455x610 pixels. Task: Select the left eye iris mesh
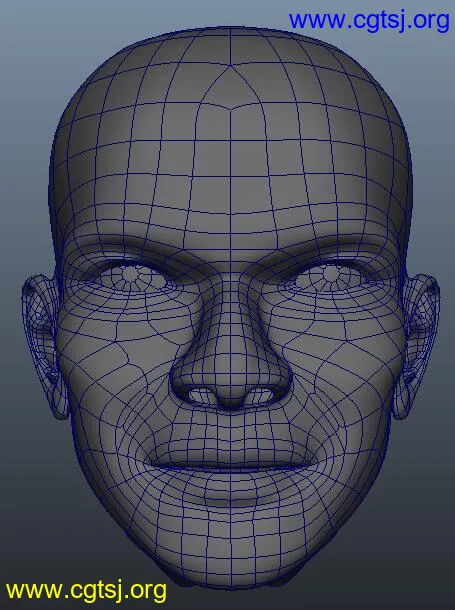point(131,274)
